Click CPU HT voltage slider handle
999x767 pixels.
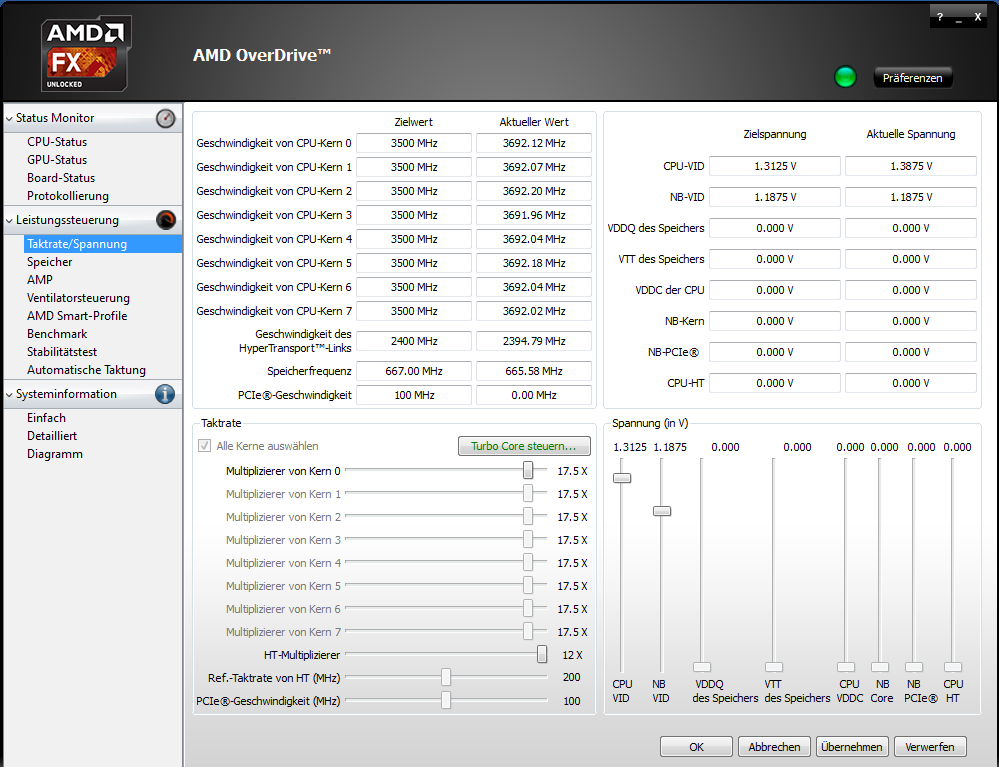[953, 667]
